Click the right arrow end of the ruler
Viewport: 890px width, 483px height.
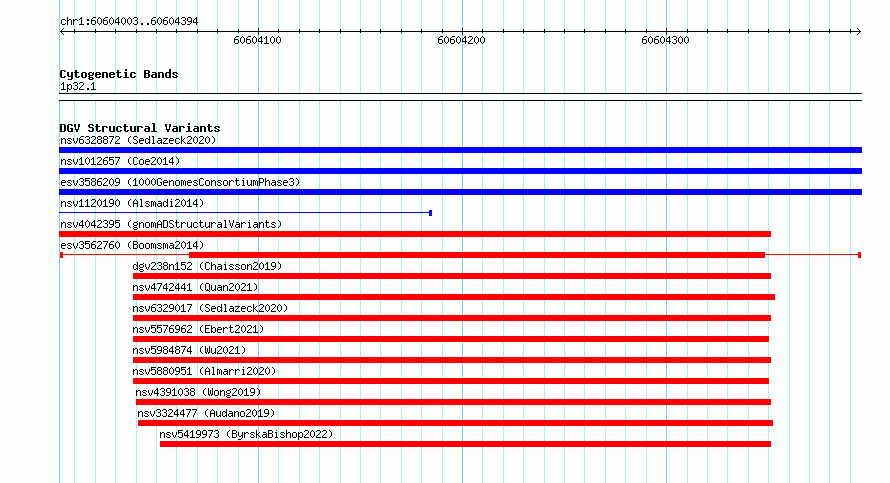[x=858, y=32]
